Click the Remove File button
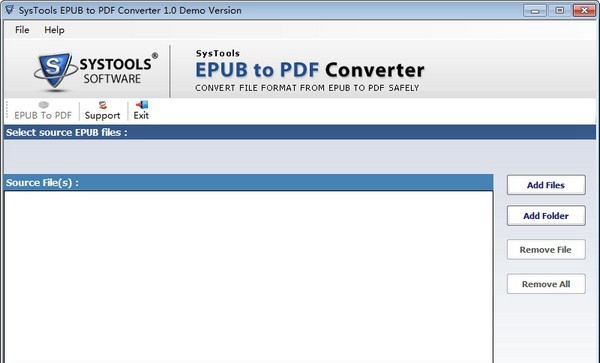Image resolution: width=600 pixels, height=363 pixels. tap(546, 250)
